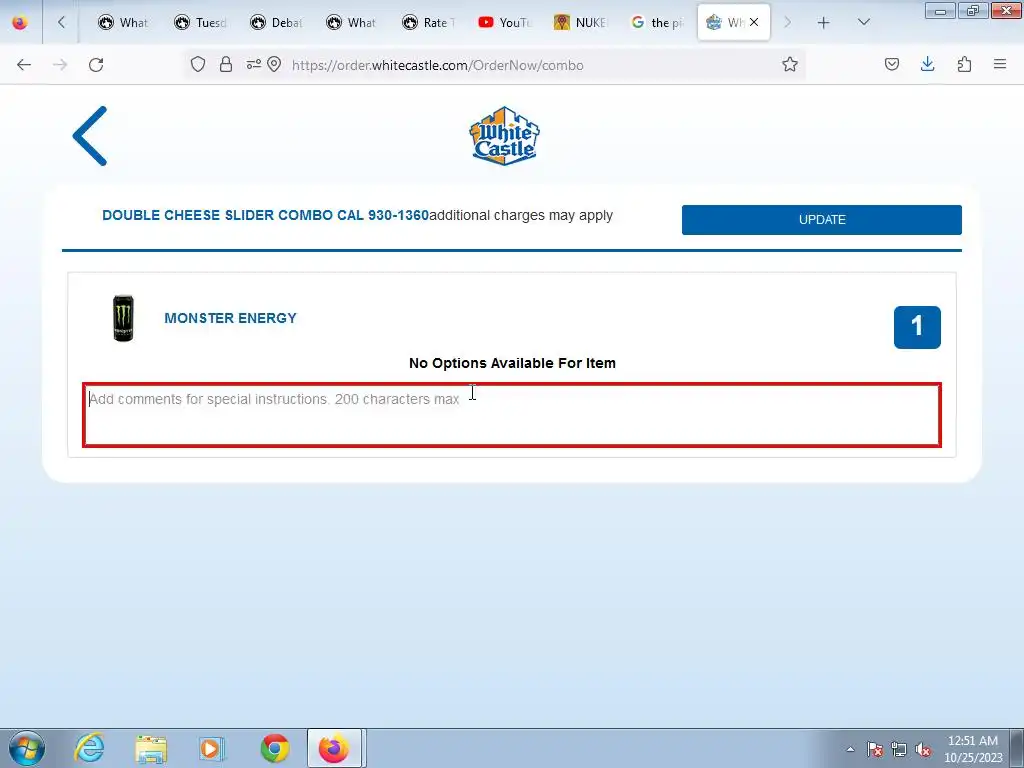Click the MONSTER ENERGY item title
Viewport: 1024px width, 768px height.
231,318
